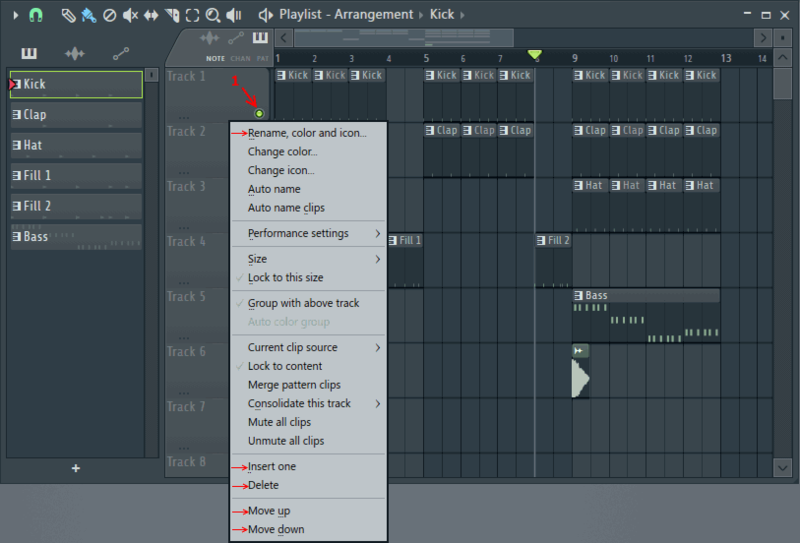The width and height of the screenshot is (800, 543).
Task: Expand Performance settings submenu
Action: tap(308, 233)
